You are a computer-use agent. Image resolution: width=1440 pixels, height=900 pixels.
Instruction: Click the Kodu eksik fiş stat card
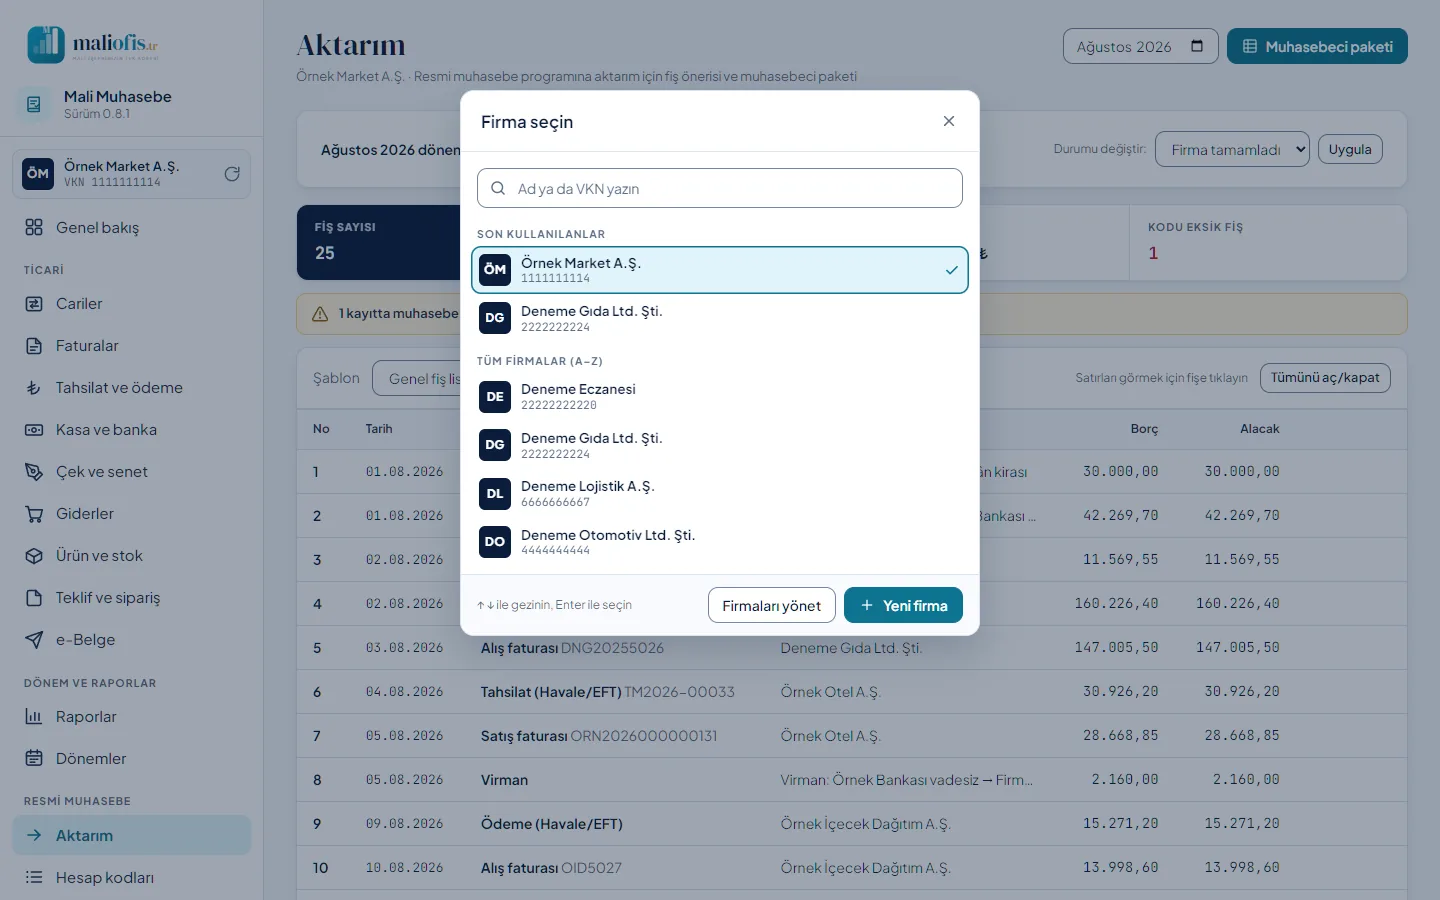tap(1268, 242)
